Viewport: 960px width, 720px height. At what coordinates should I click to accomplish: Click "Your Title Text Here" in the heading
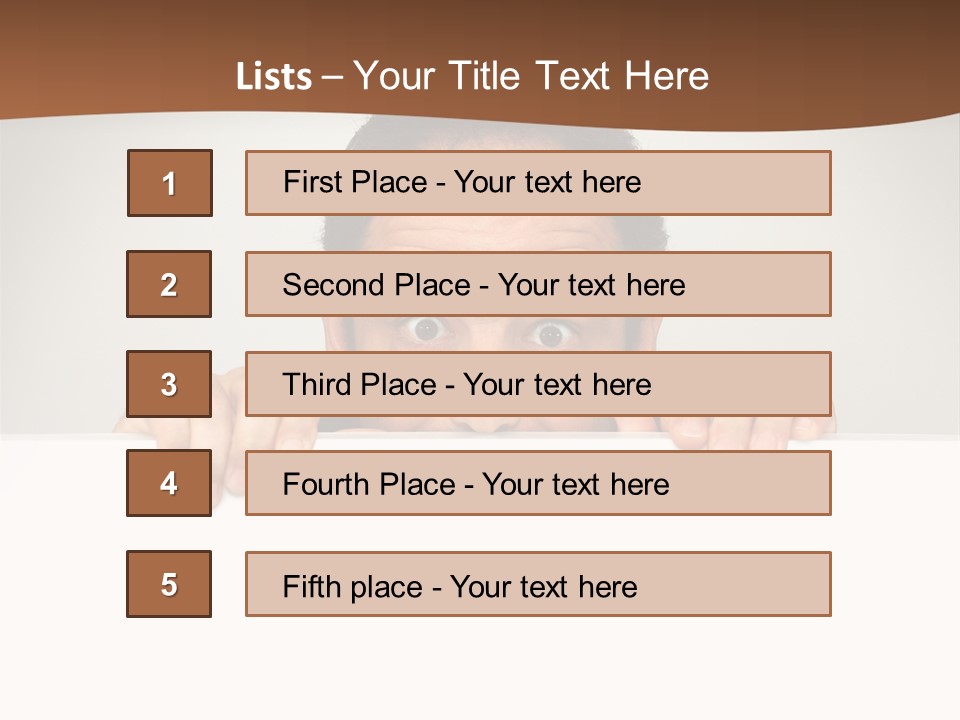tap(531, 77)
